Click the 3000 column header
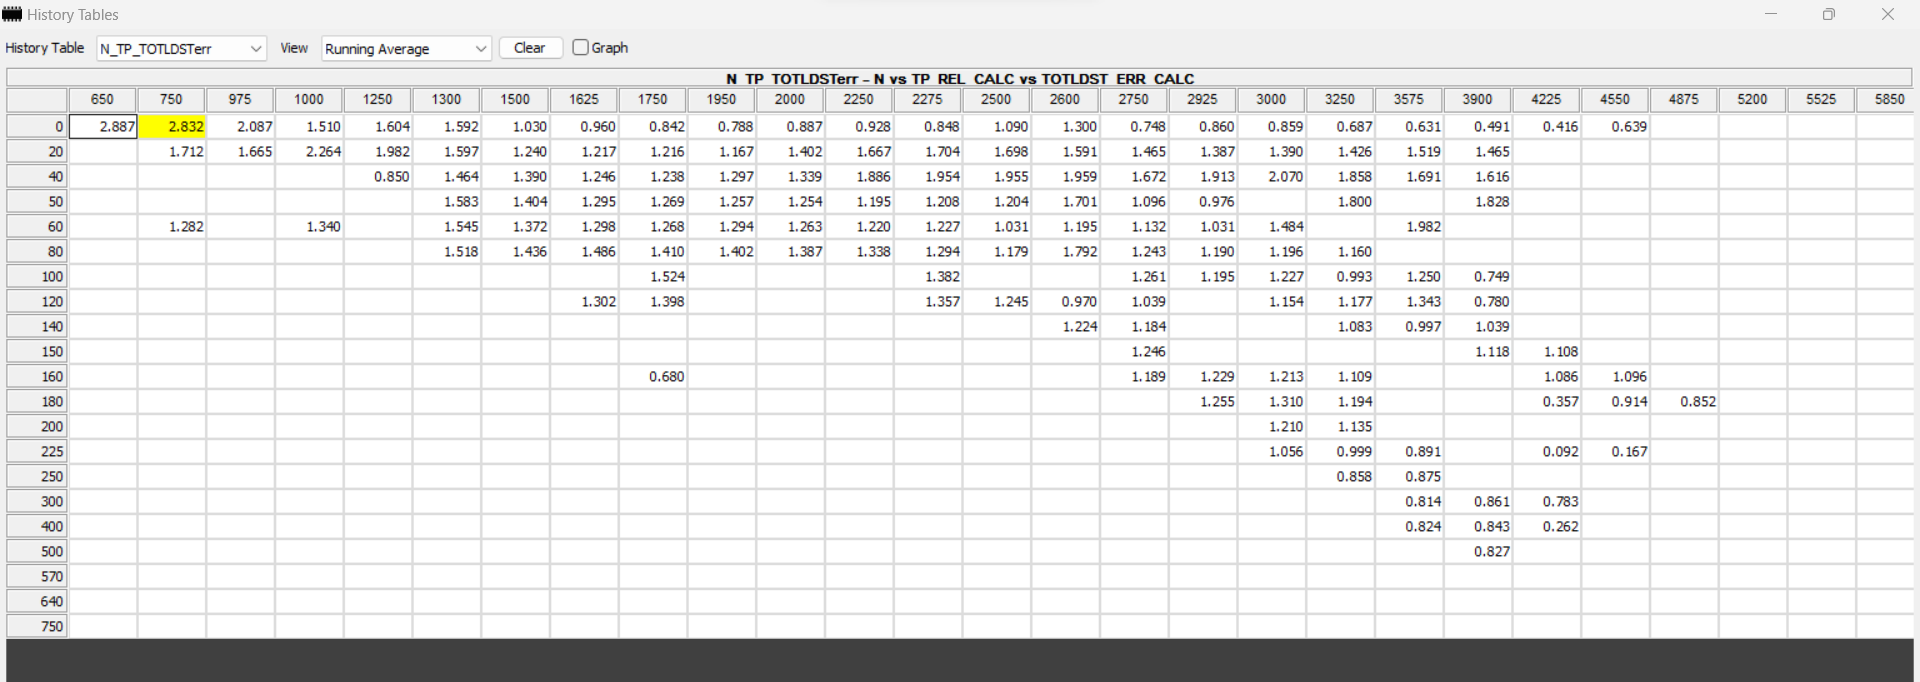The height and width of the screenshot is (682, 1920). click(x=1271, y=99)
